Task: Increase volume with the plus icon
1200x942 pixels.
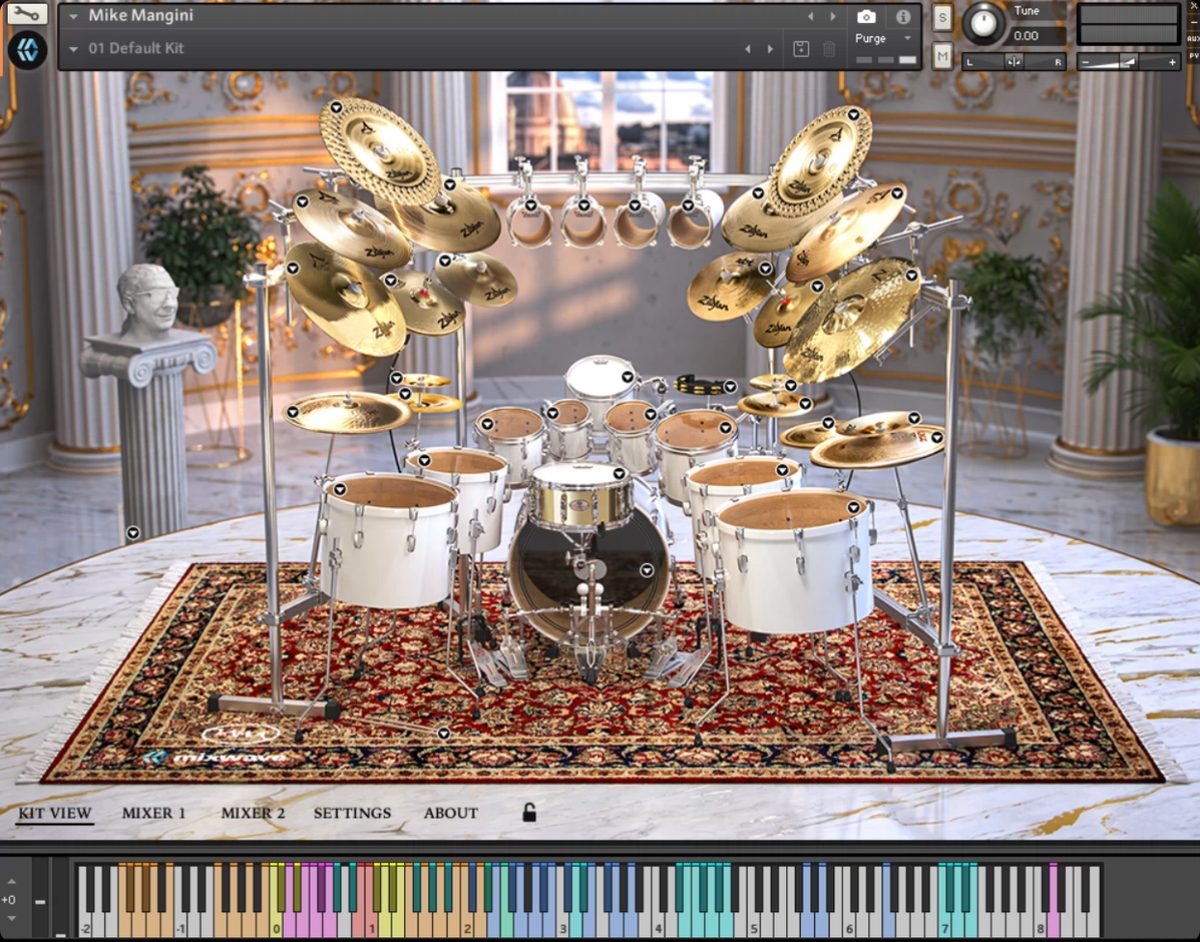Action: pyautogui.click(x=1172, y=62)
